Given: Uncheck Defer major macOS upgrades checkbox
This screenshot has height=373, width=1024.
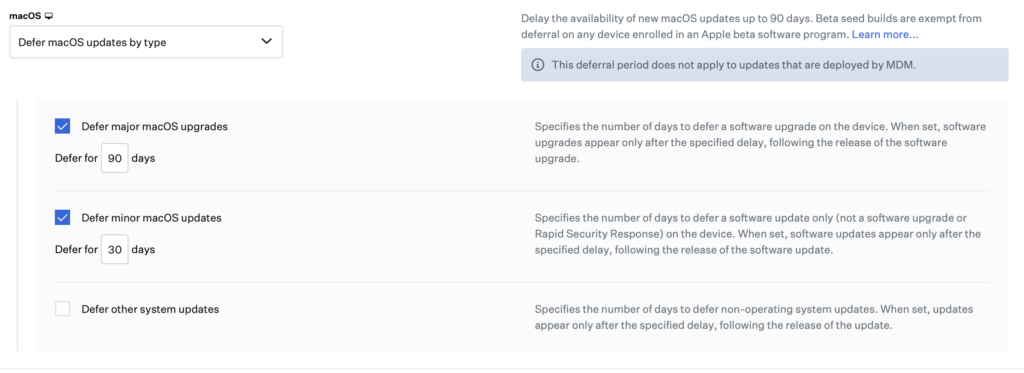Looking at the screenshot, I should coord(62,127).
